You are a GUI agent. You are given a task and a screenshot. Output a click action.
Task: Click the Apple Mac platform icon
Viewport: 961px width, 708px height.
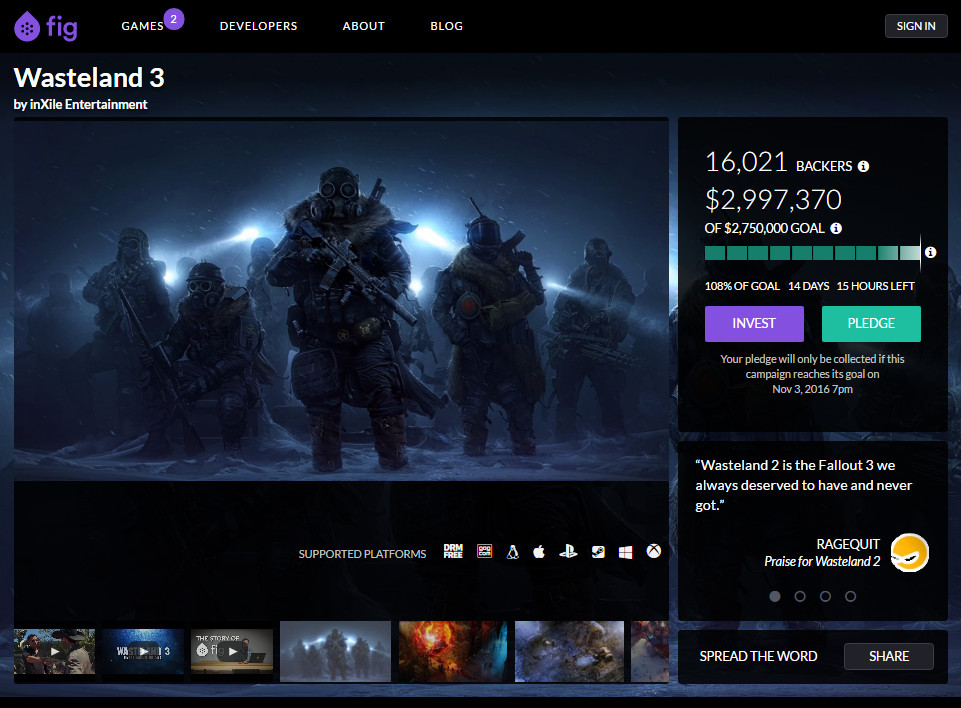click(539, 552)
